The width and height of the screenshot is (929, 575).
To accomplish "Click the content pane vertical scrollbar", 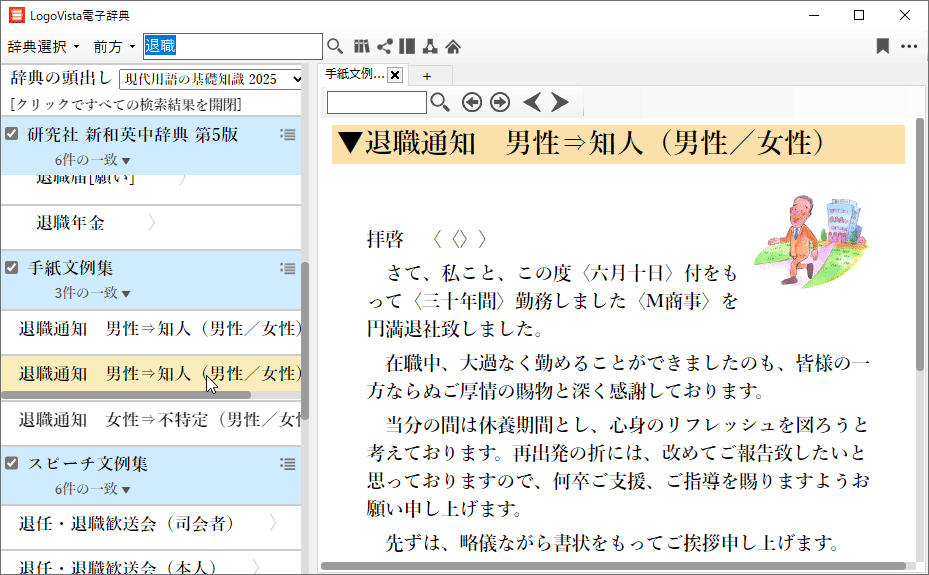I will tap(920, 244).
